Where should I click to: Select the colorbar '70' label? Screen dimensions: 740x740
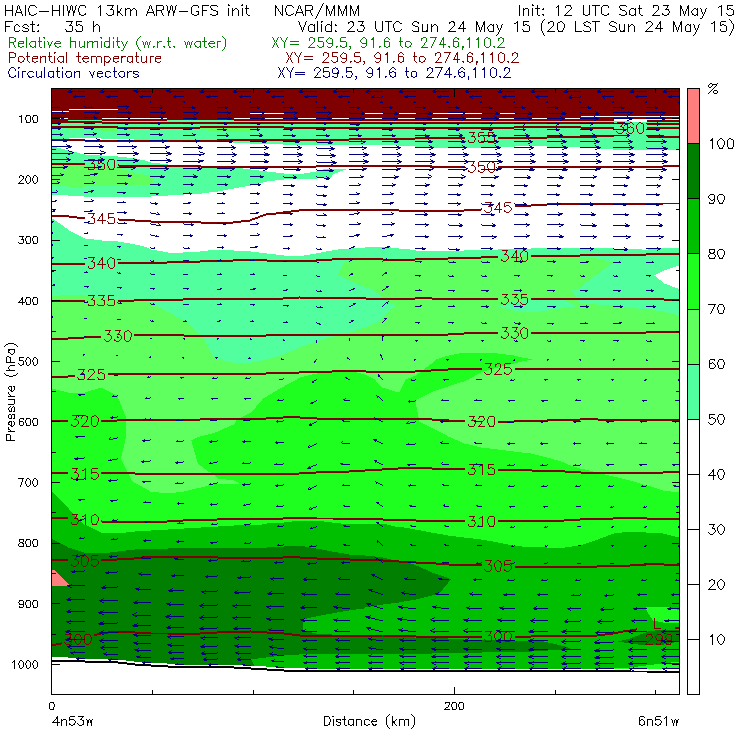(716, 309)
